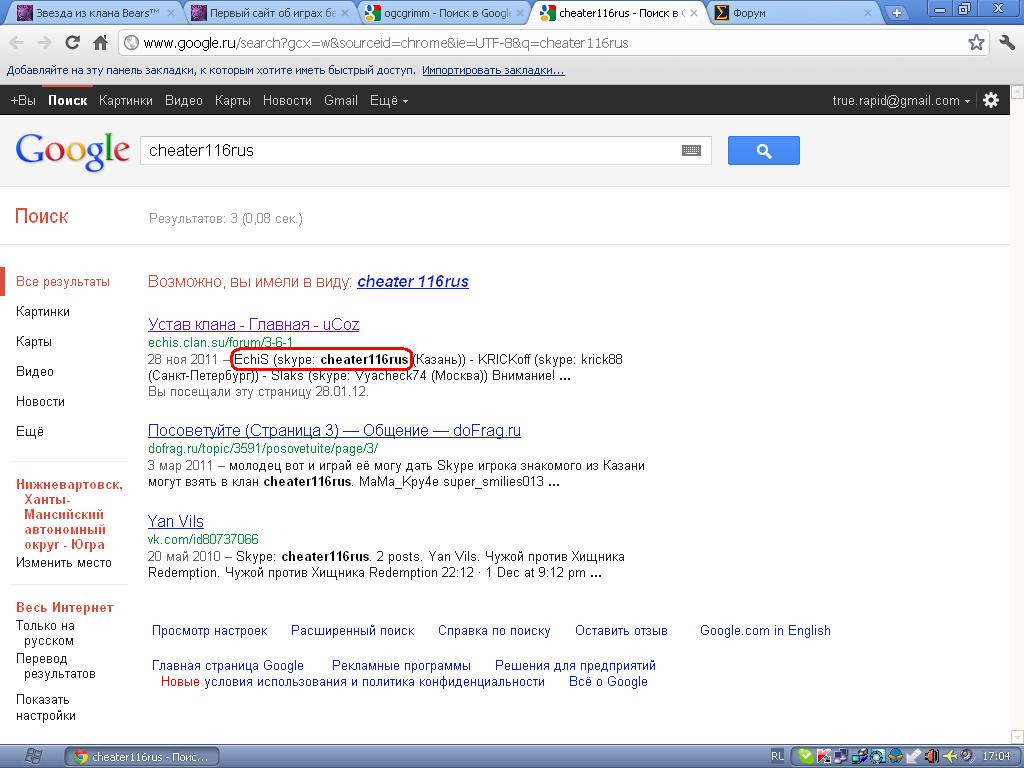Click the volume speaker icon in the tray
Image resolution: width=1024 pixels, height=768 pixels.
point(932,756)
